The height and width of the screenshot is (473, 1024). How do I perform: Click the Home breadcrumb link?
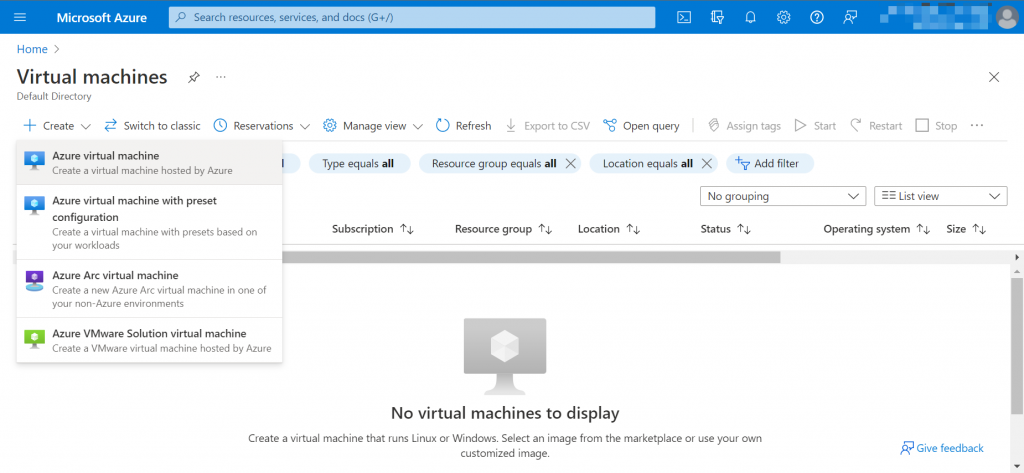click(x=32, y=49)
